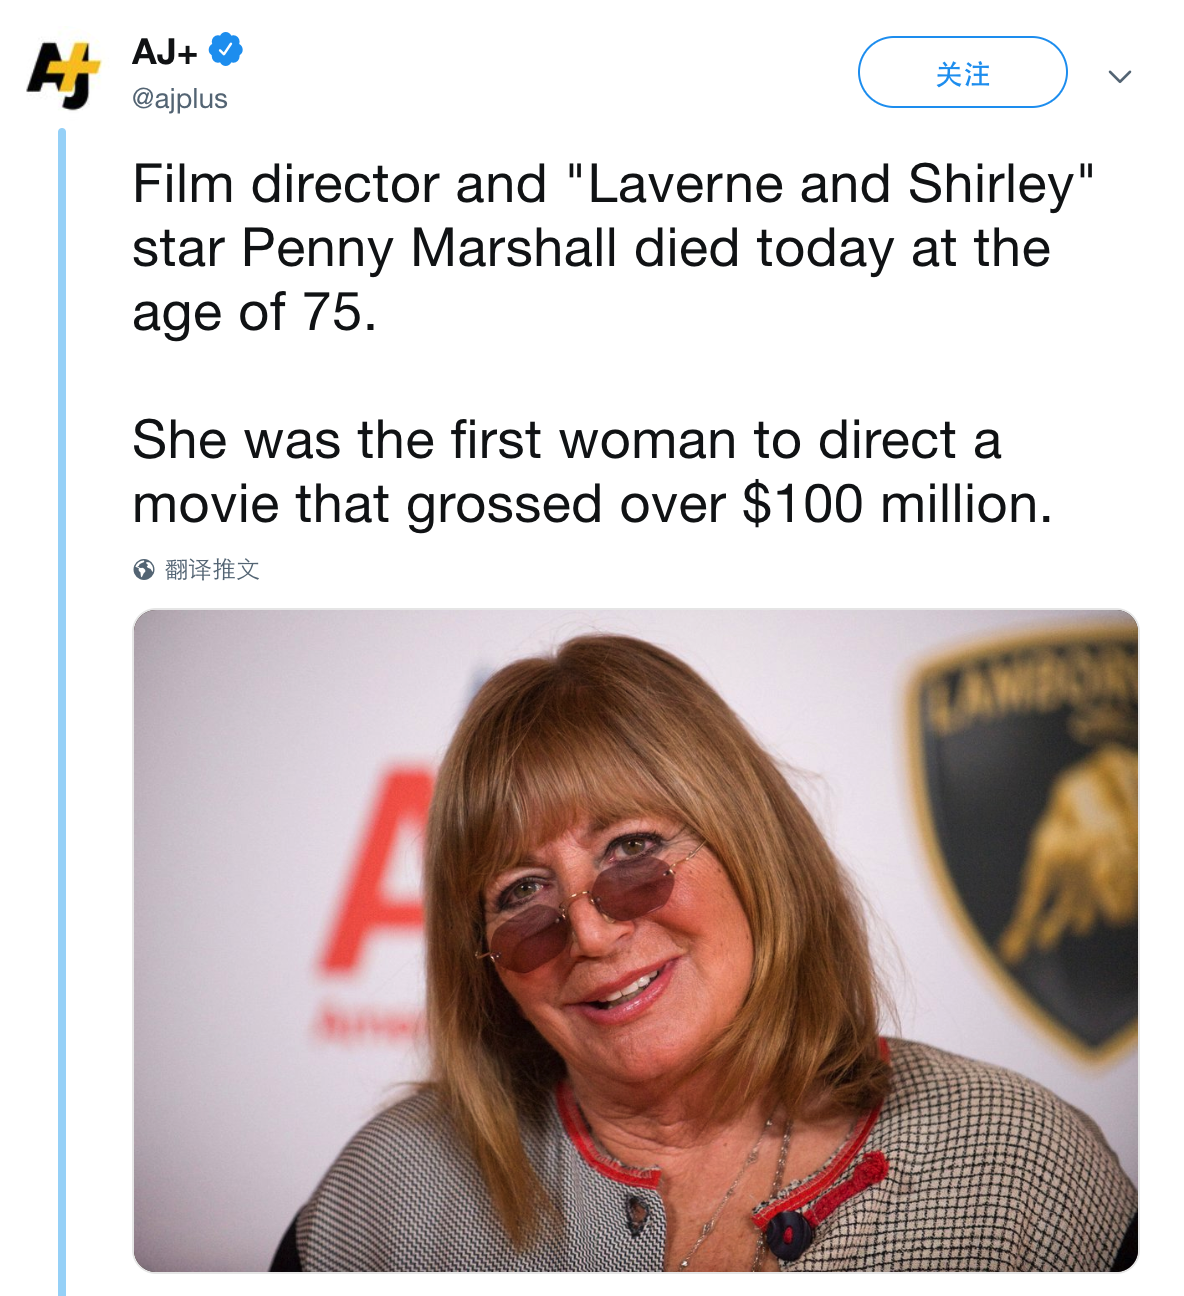This screenshot has width=1184, height=1296.
Task: Click the @ajplus handle
Action: click(x=180, y=99)
